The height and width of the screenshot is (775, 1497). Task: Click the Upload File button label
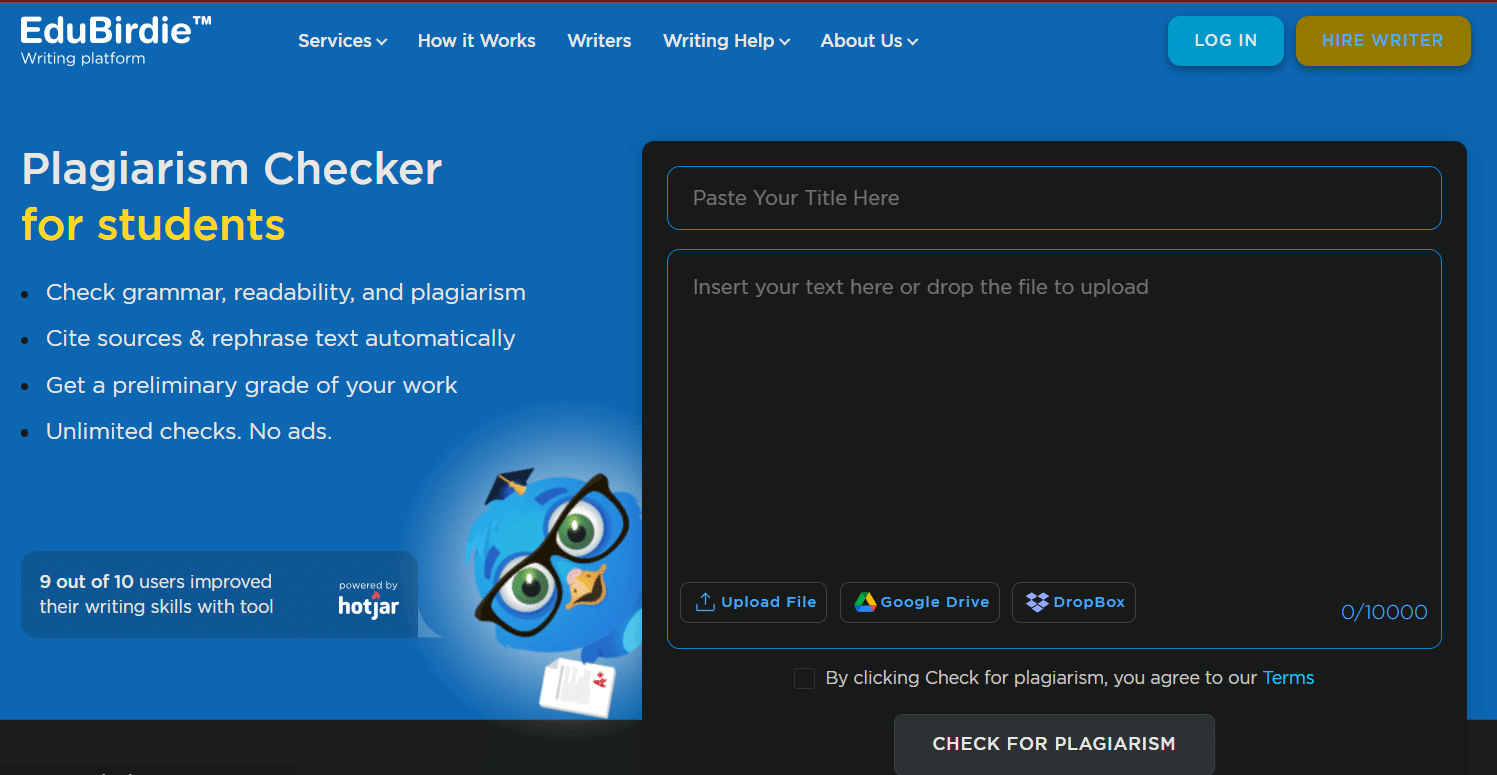[x=768, y=602]
